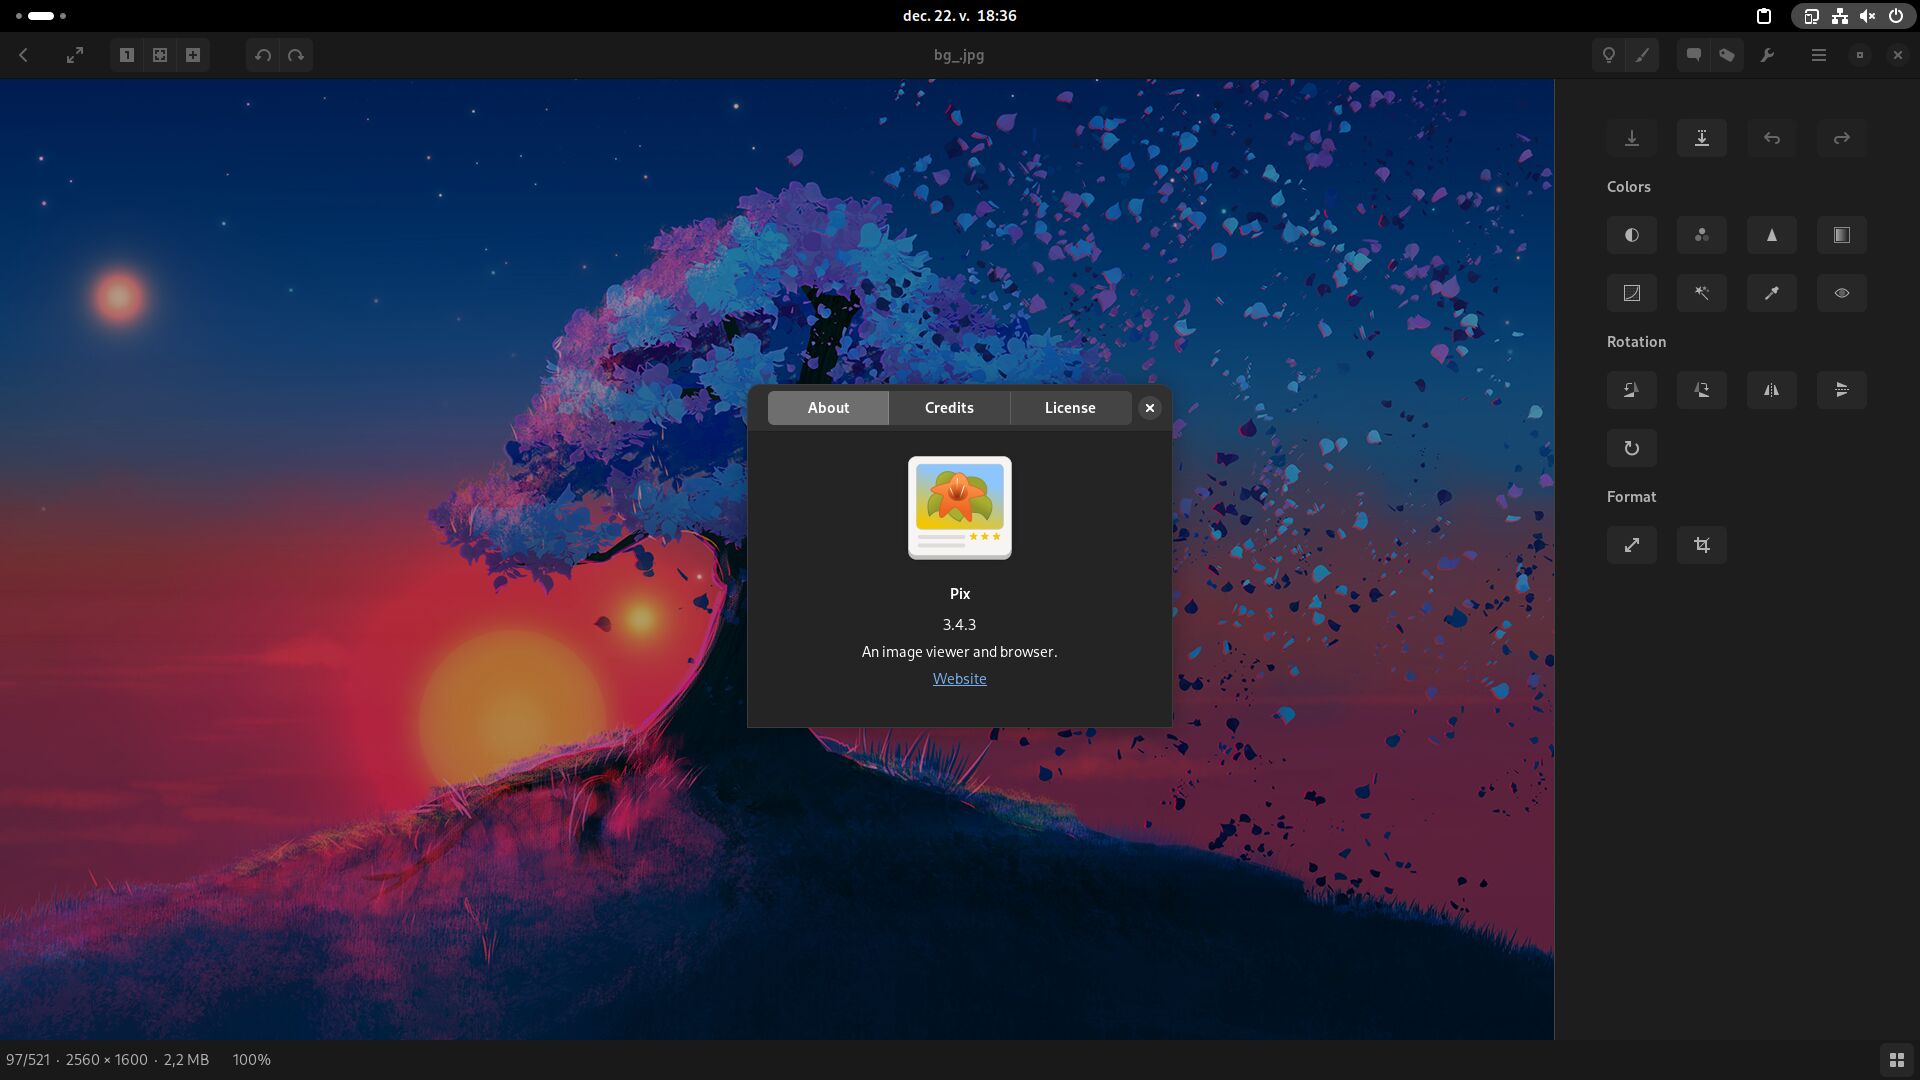Viewport: 1920px width, 1080px height.
Task: Click the clipboard indicator in top bar
Action: [x=1764, y=16]
